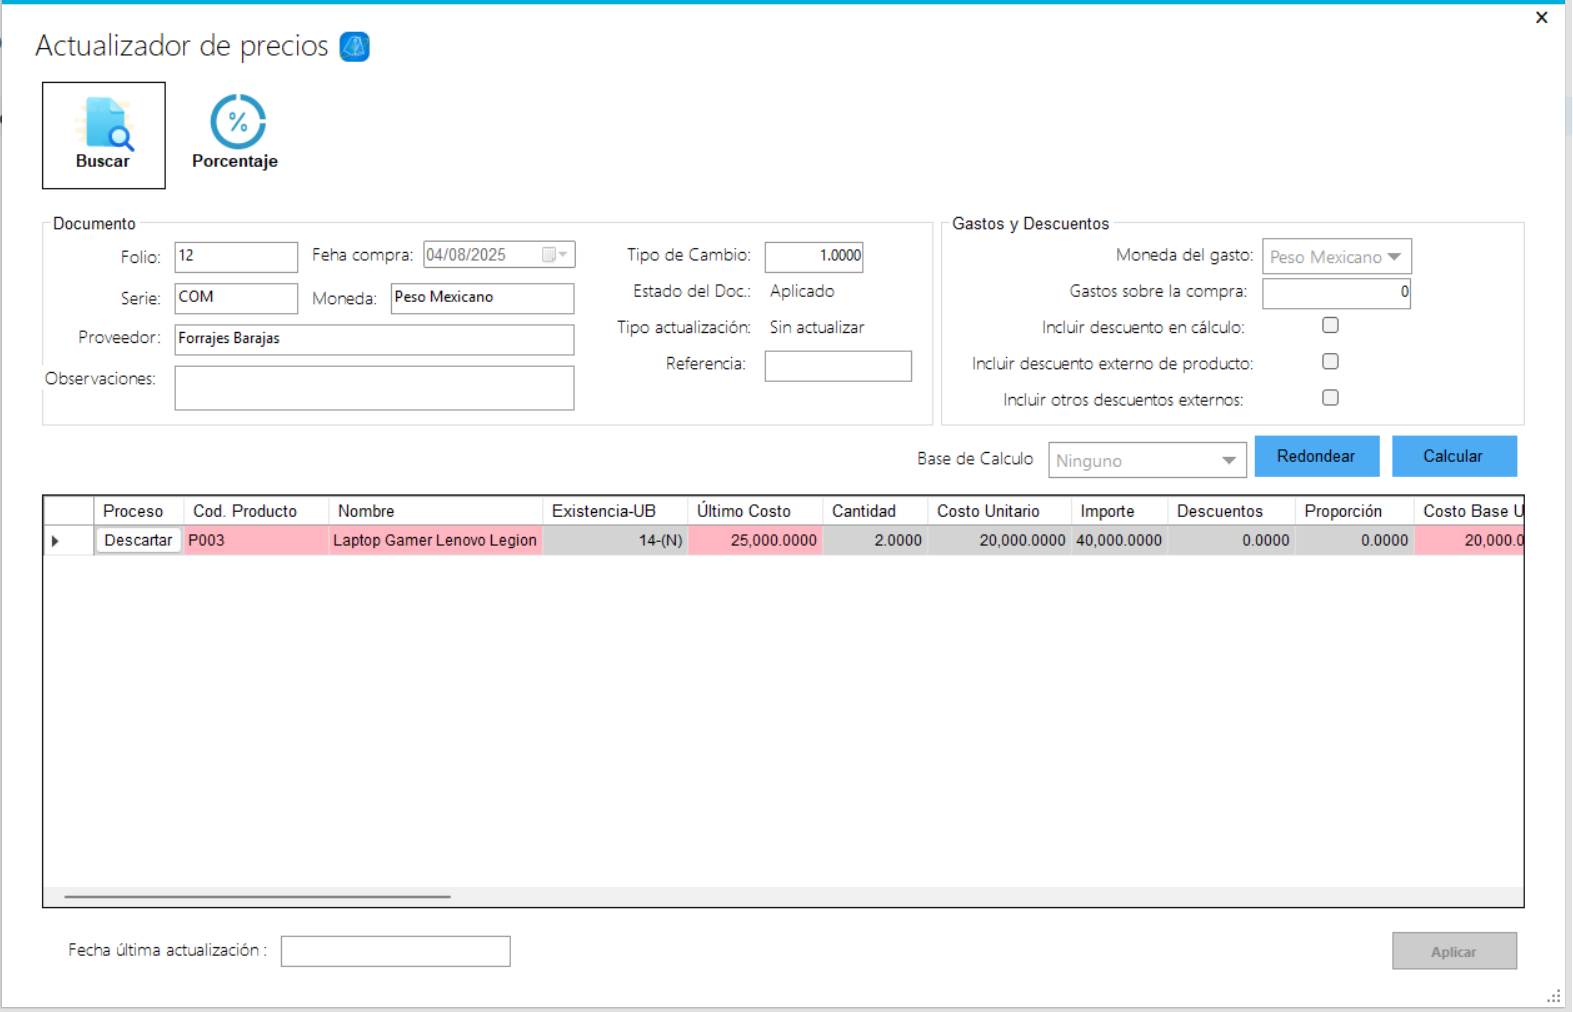Screen dimensions: 1573x1012
Task: Enable Incluir descuento en cálculo checkbox
Action: click(x=1330, y=325)
